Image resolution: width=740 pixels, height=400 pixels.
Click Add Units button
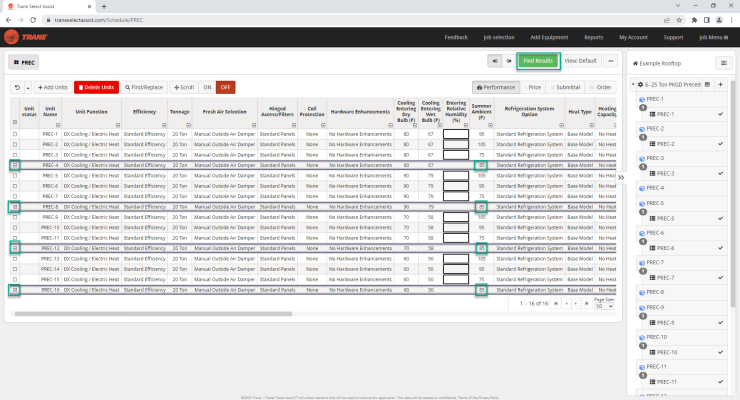click(53, 87)
